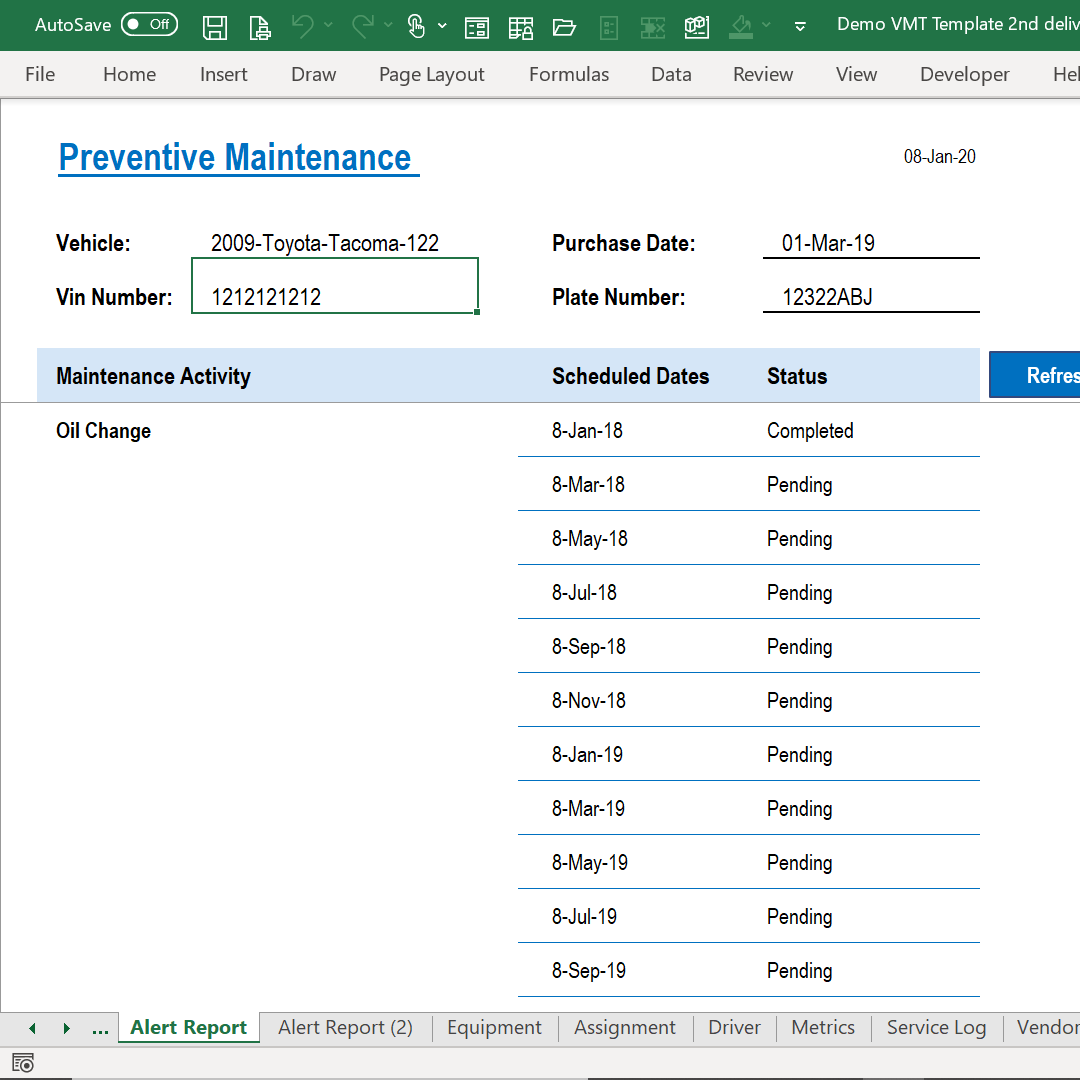Switch to the Formulas ribbon tab
Viewport: 1080px width, 1080px height.
569,74
